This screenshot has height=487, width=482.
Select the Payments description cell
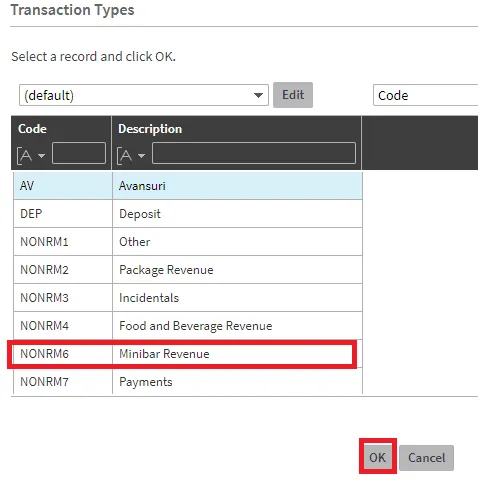(x=237, y=382)
